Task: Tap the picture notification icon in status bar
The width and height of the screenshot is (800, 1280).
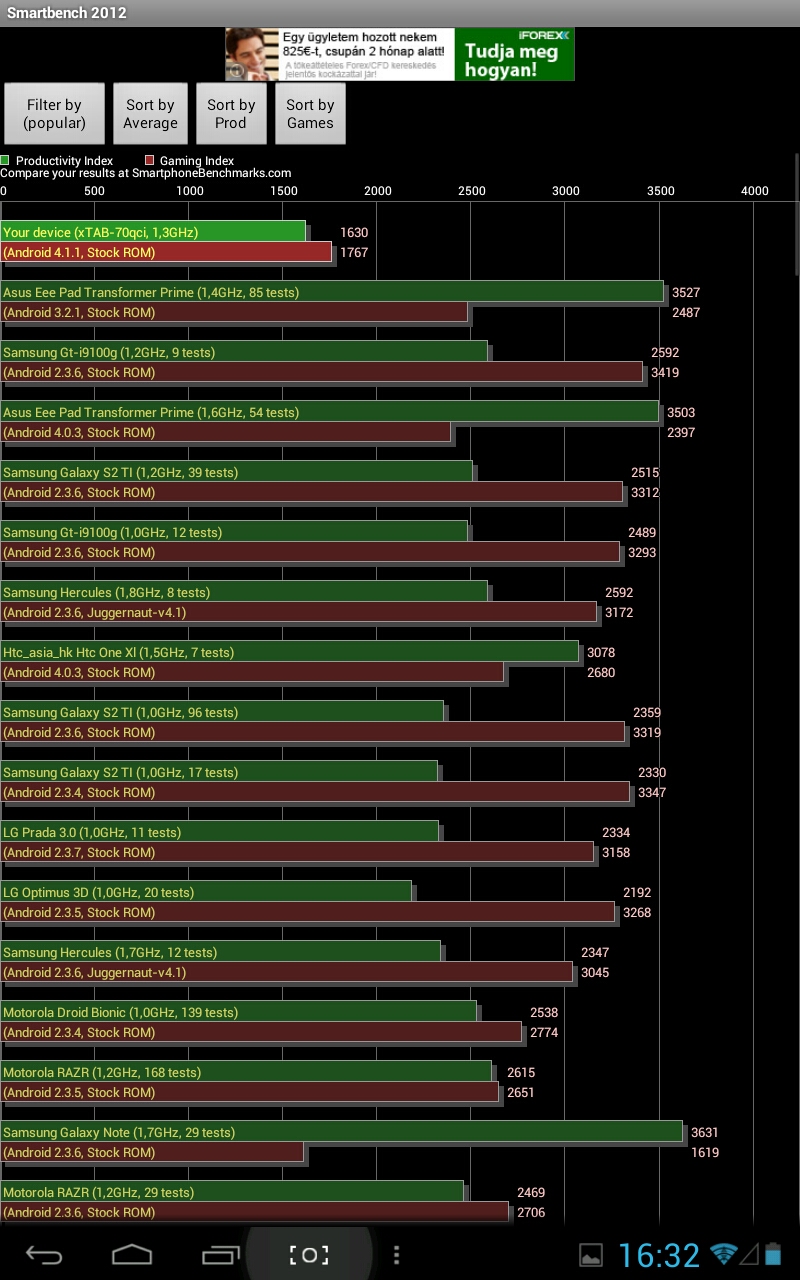Action: (591, 1255)
